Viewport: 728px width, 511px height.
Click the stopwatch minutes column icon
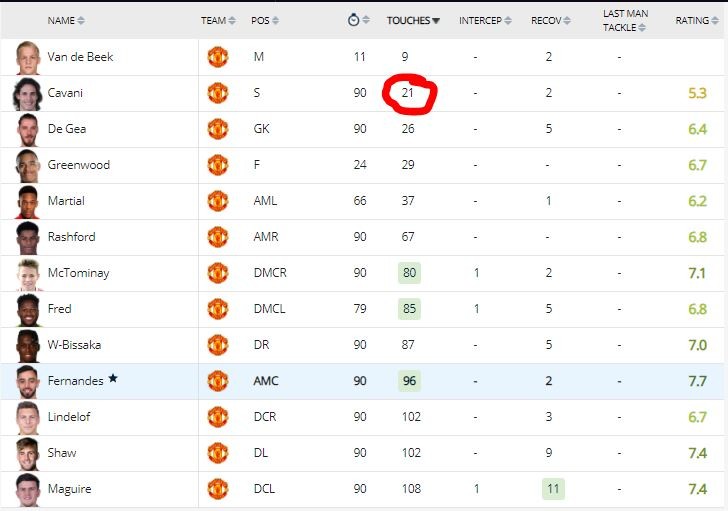click(353, 20)
